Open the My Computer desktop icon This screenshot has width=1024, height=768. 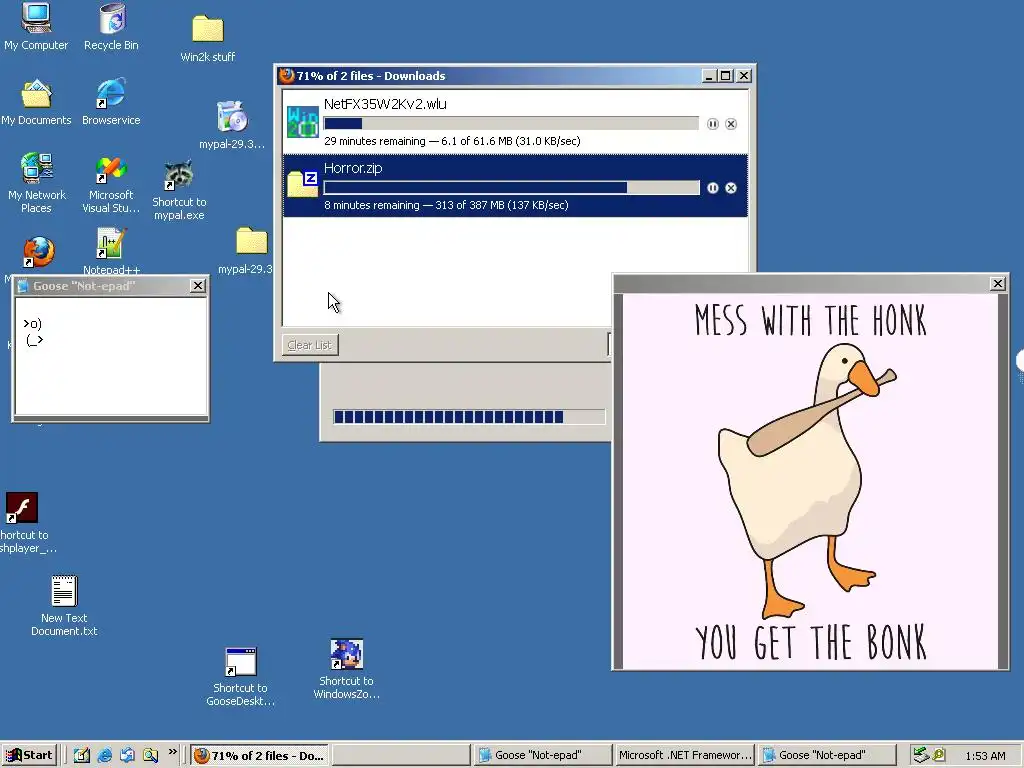click(x=36, y=26)
